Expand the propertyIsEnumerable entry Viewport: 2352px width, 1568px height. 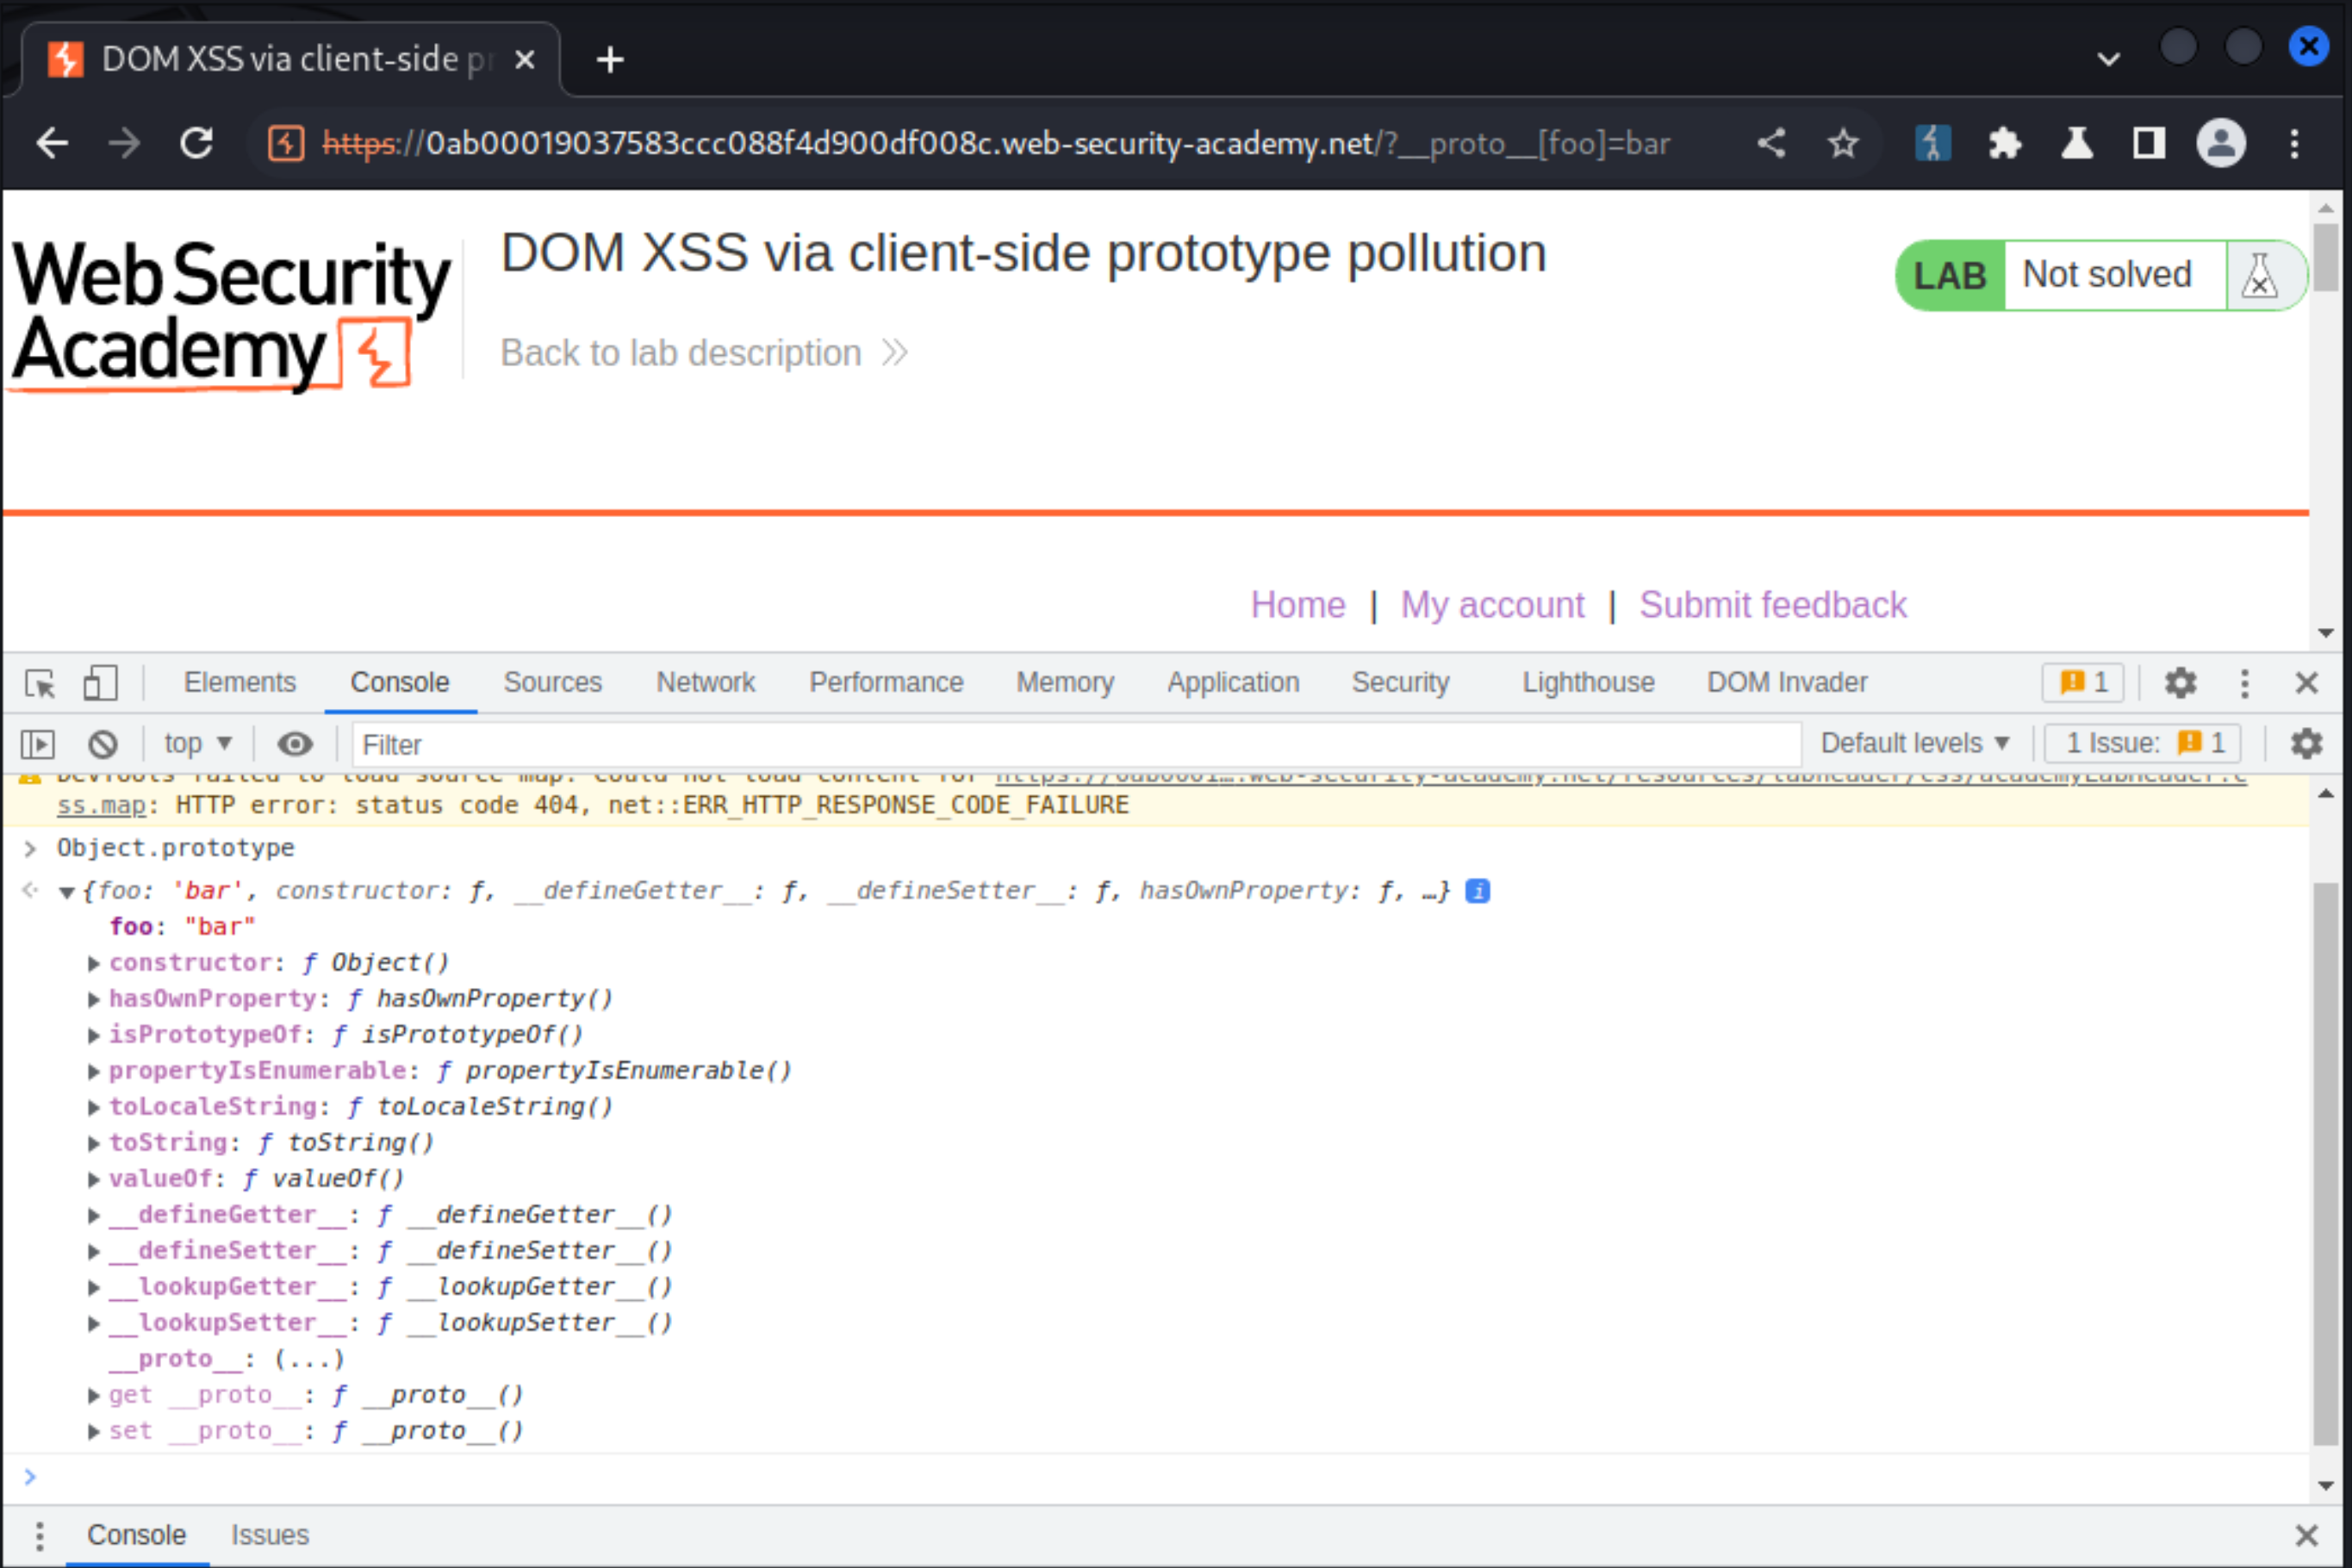(93, 1071)
